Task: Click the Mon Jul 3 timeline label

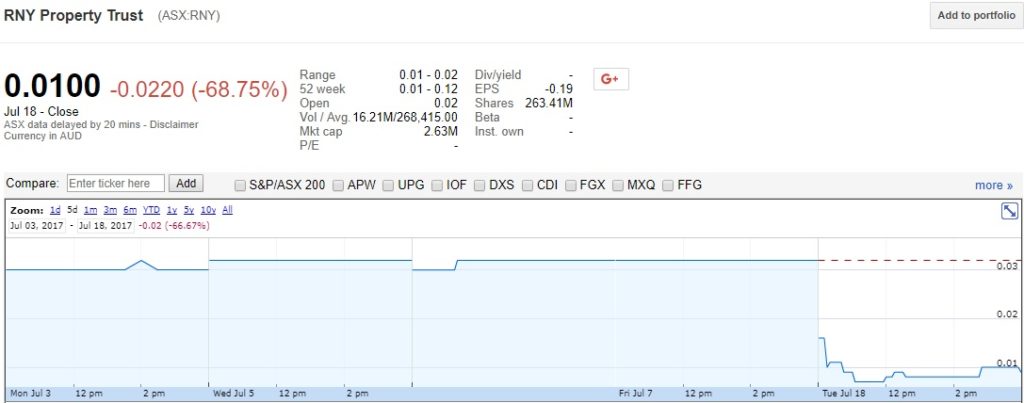Action: click(x=31, y=394)
